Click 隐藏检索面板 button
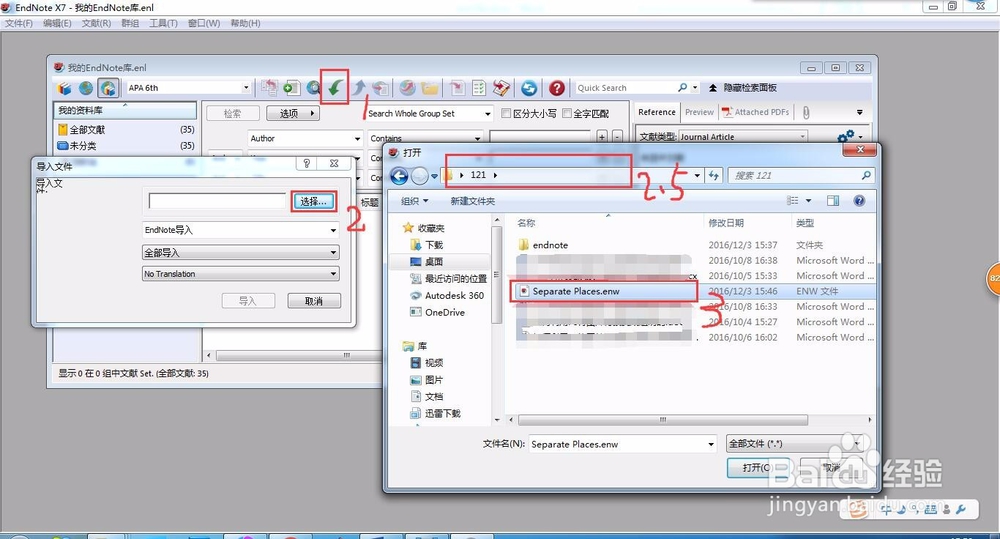This screenshot has width=1000, height=539. [743, 88]
